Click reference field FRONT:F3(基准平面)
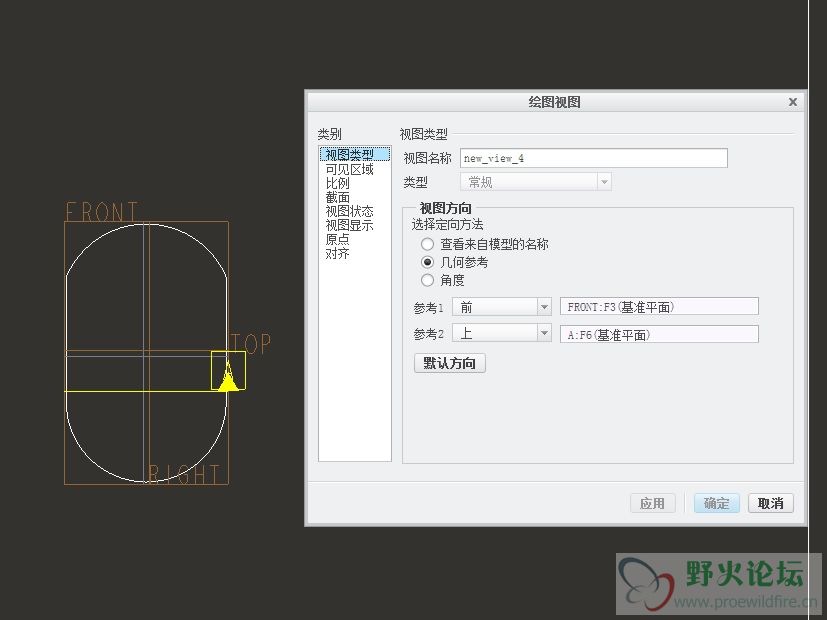827x620 pixels. coord(659,307)
